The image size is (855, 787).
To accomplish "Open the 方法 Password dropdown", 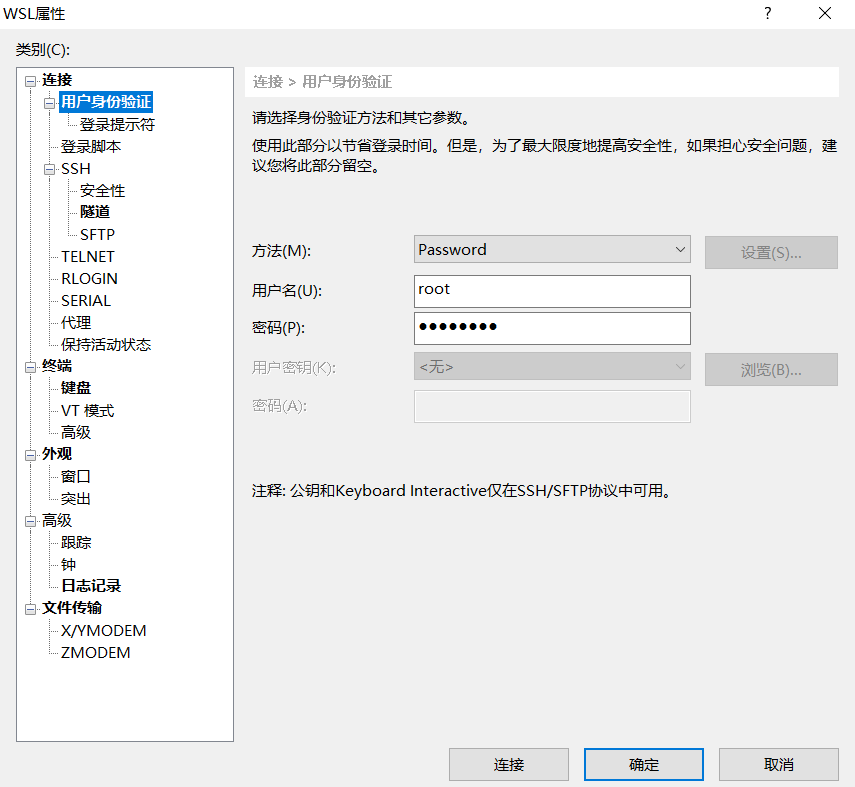I will 680,249.
